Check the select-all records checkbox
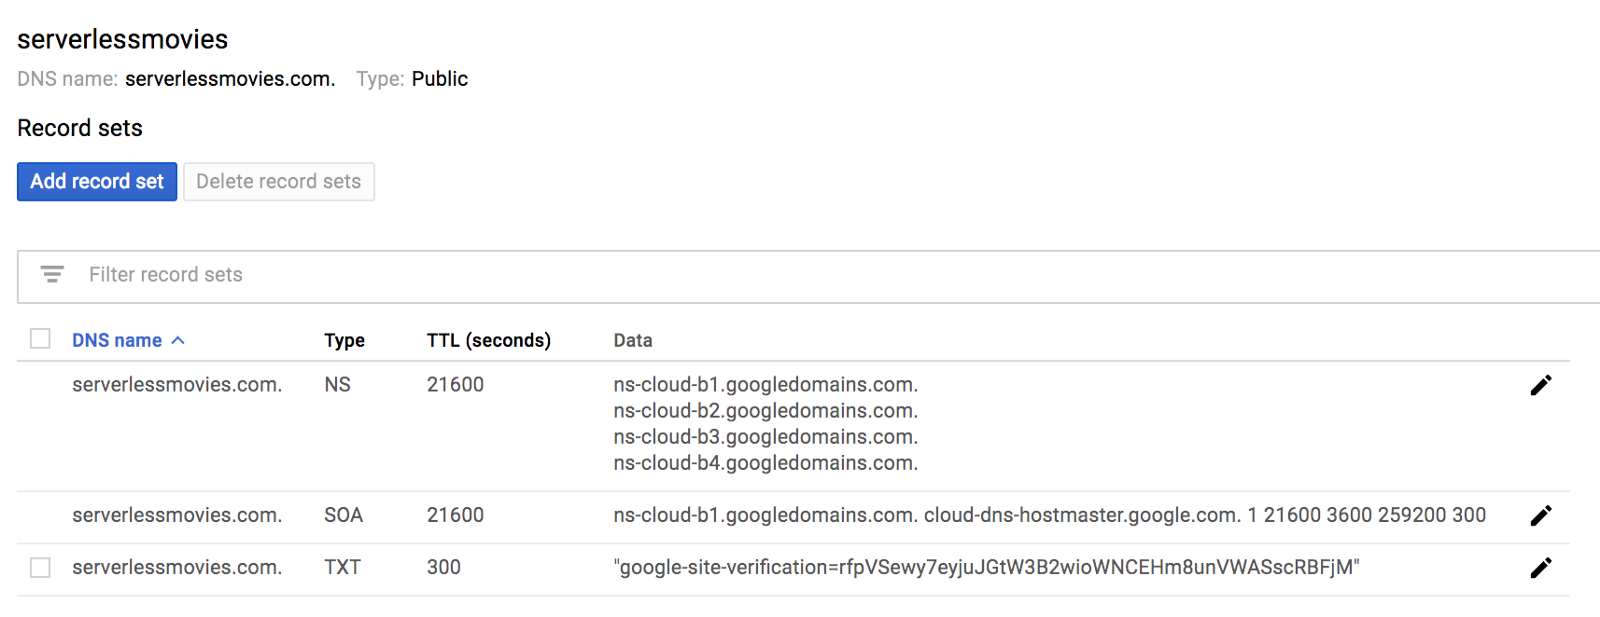This screenshot has width=1600, height=617. [40, 339]
